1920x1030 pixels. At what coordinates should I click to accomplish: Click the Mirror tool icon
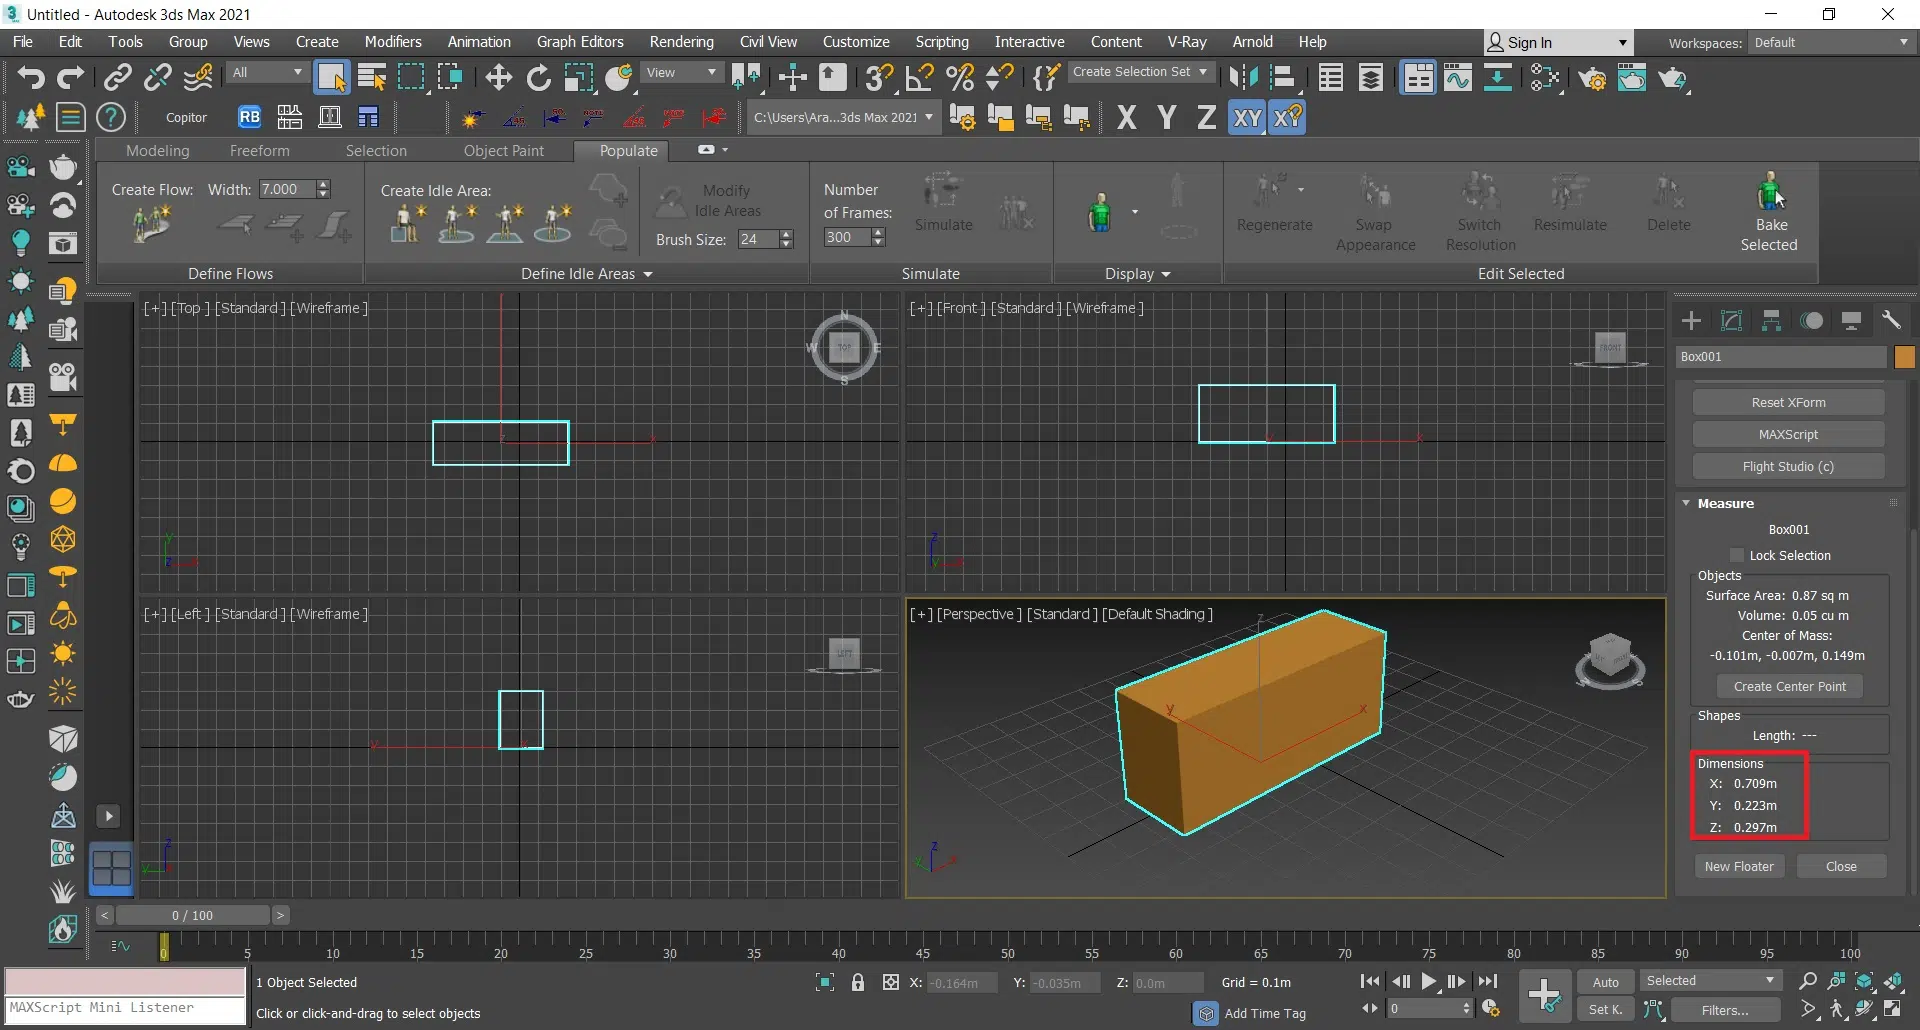[1242, 78]
